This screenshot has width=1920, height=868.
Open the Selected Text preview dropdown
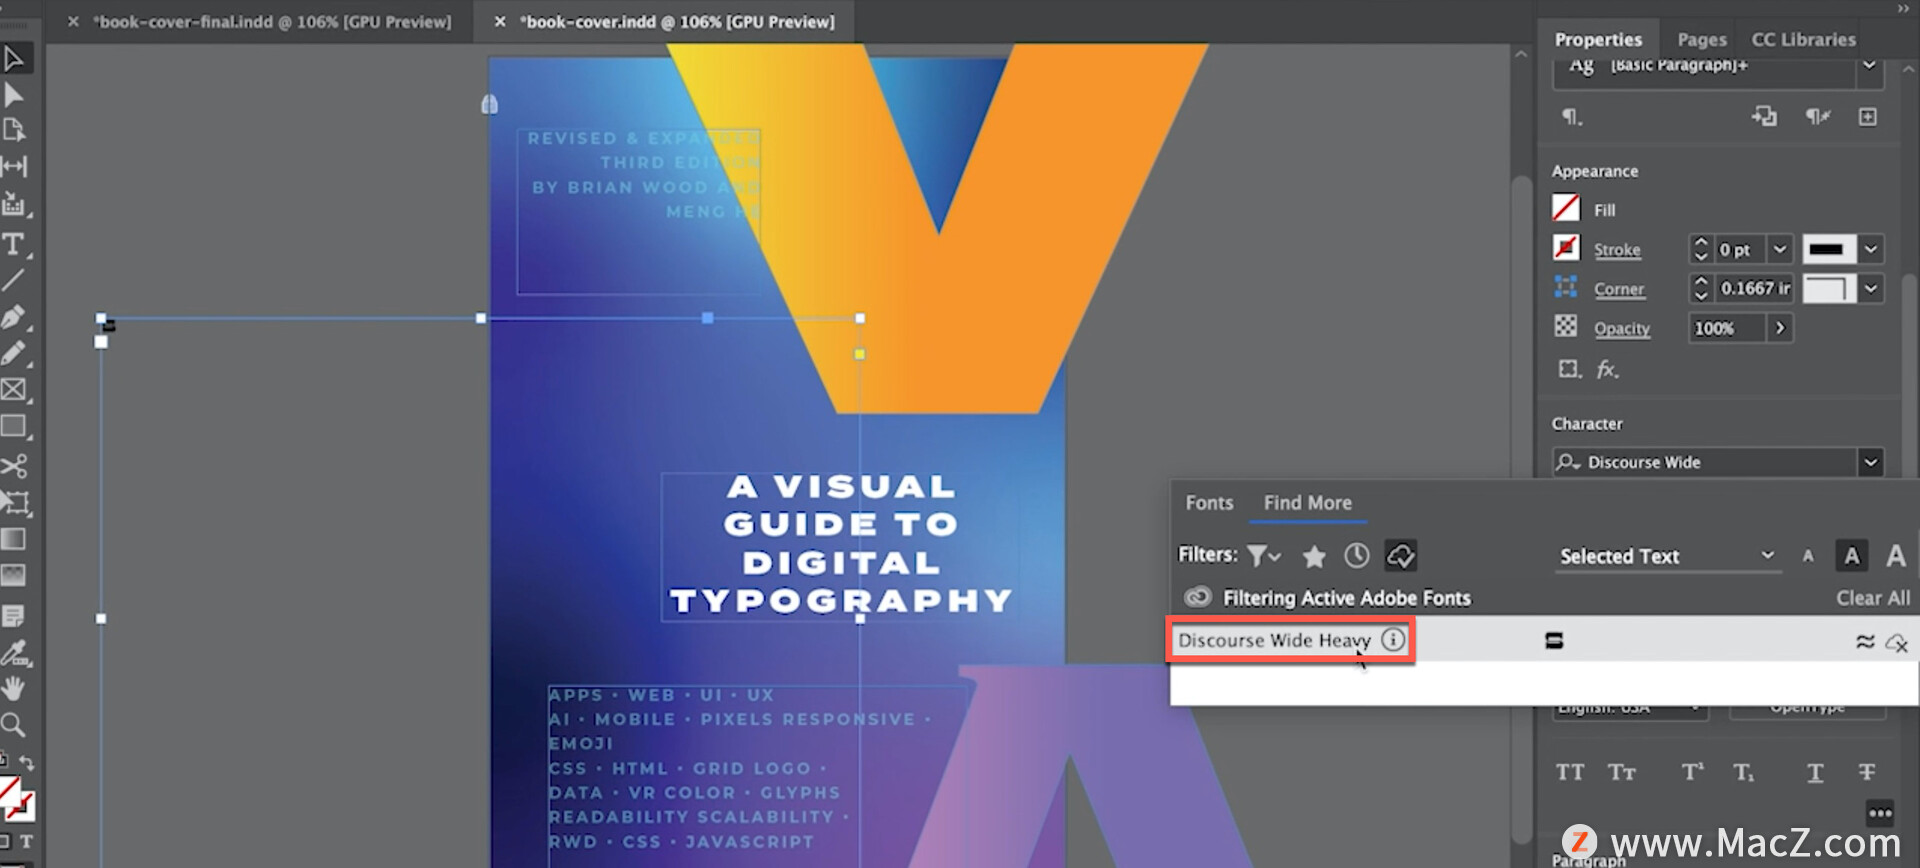click(1668, 556)
